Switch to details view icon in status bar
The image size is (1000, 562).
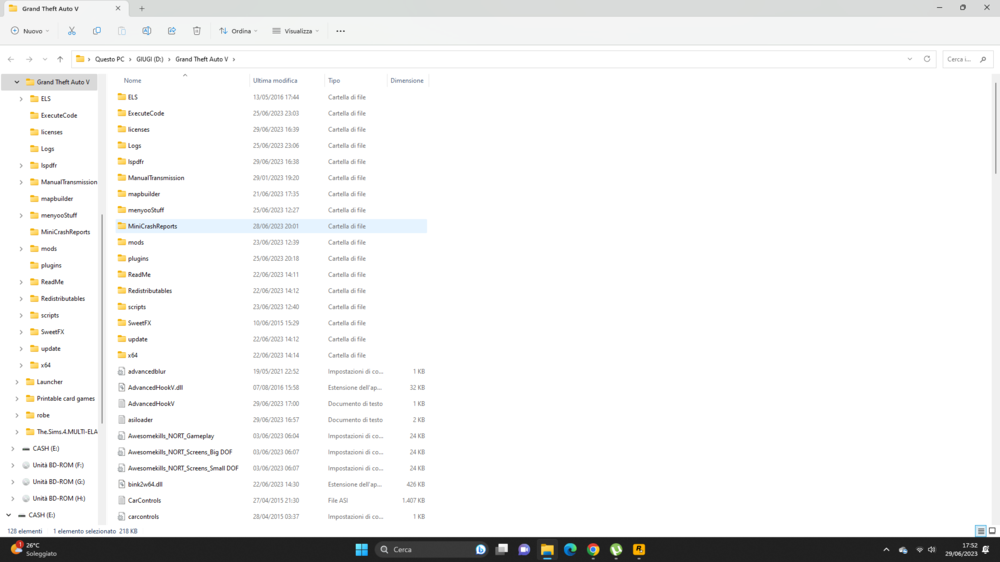click(981, 531)
